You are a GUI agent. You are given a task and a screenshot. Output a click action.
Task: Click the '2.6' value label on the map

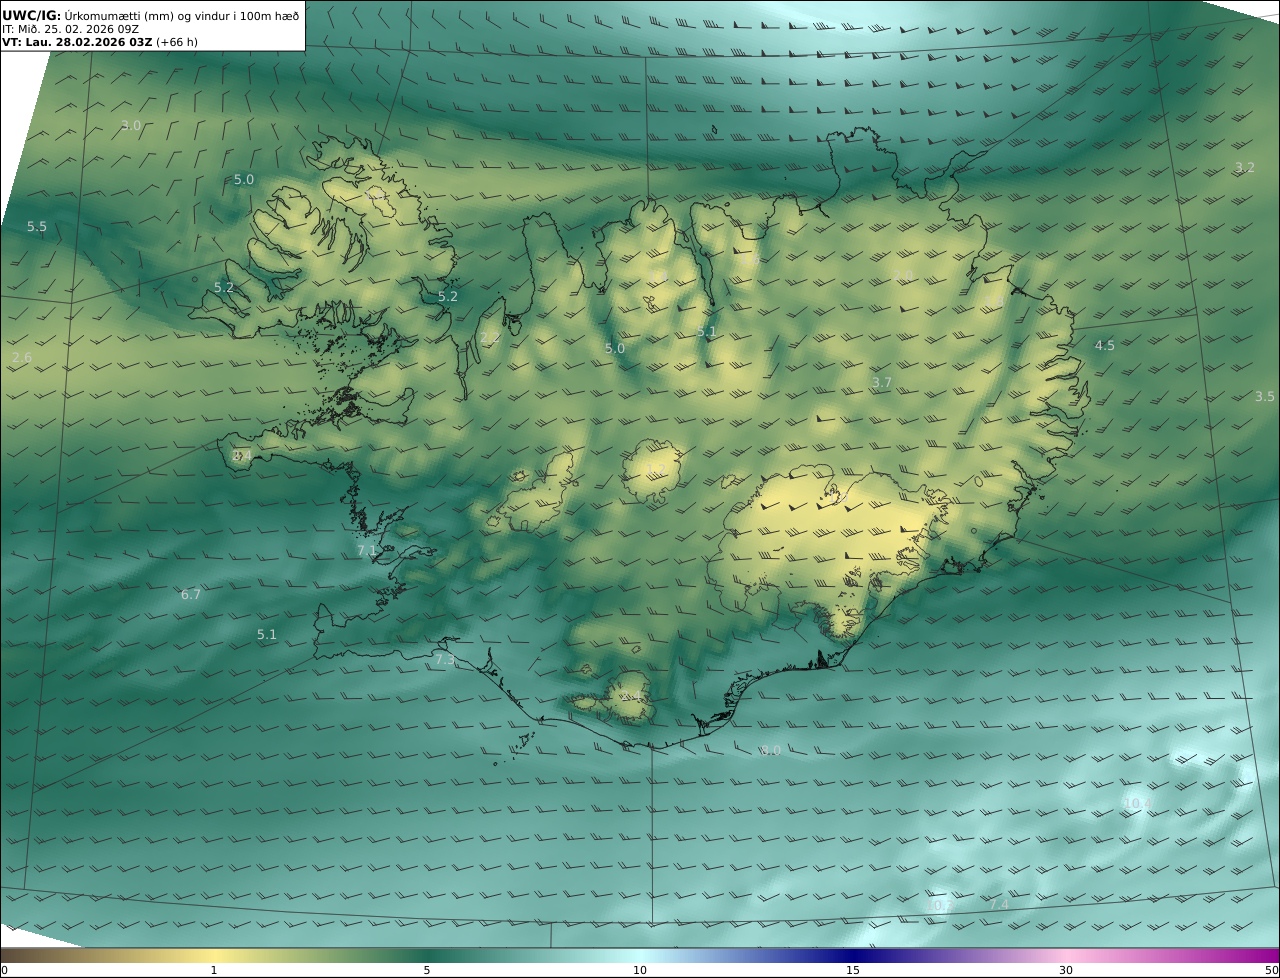click(22, 357)
